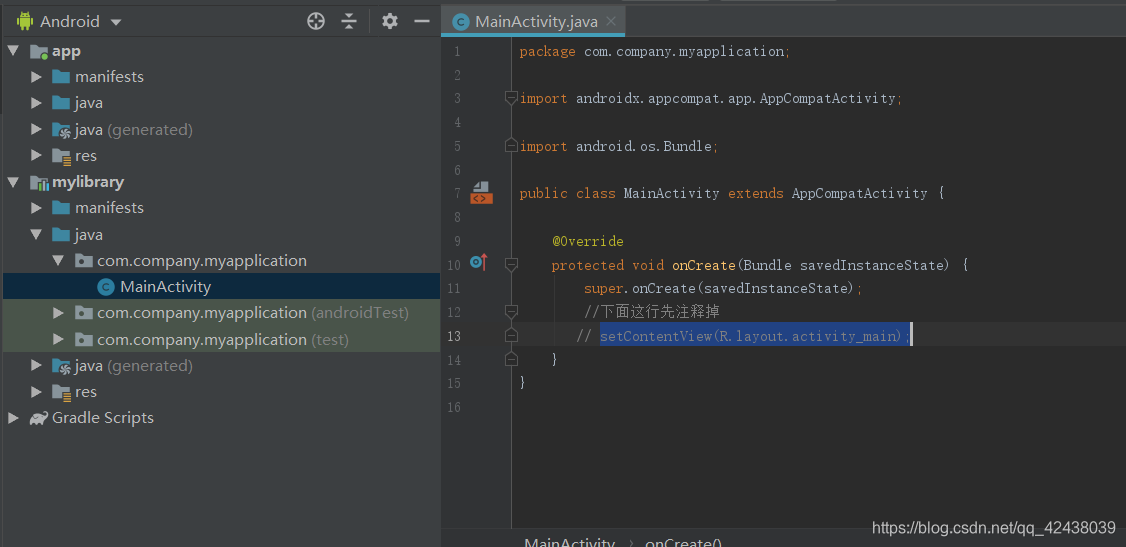The width and height of the screenshot is (1126, 547).
Task: Expand java (generated) under mylibrary
Action: (36, 366)
